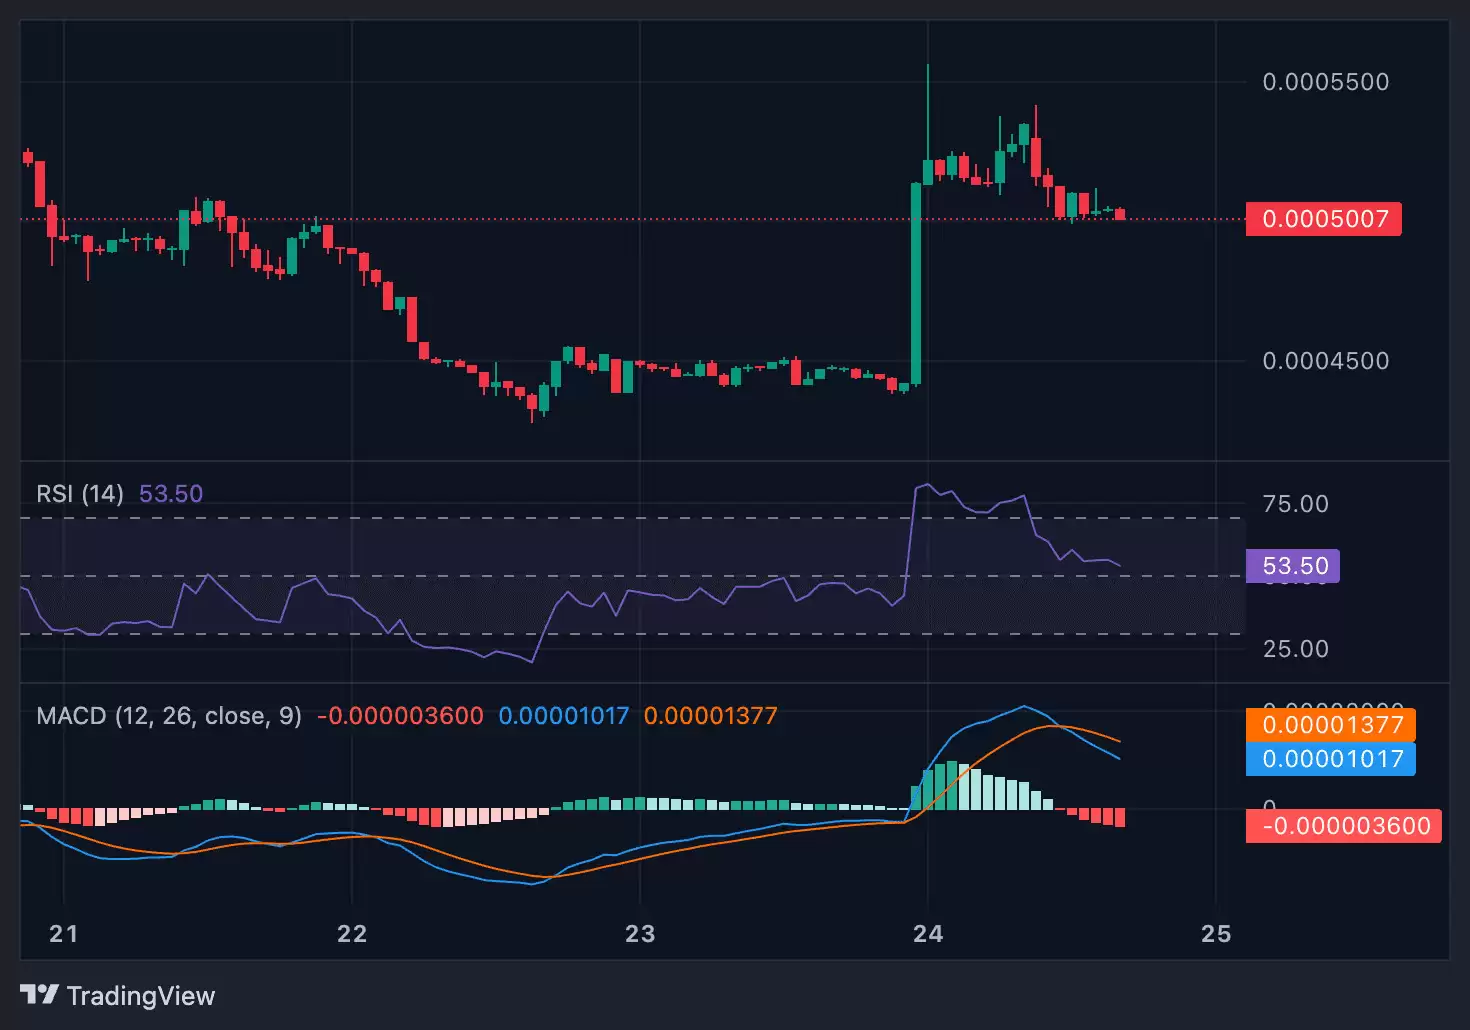1470x1030 pixels.
Task: Select date 21 on the time axis
Action: click(x=64, y=934)
